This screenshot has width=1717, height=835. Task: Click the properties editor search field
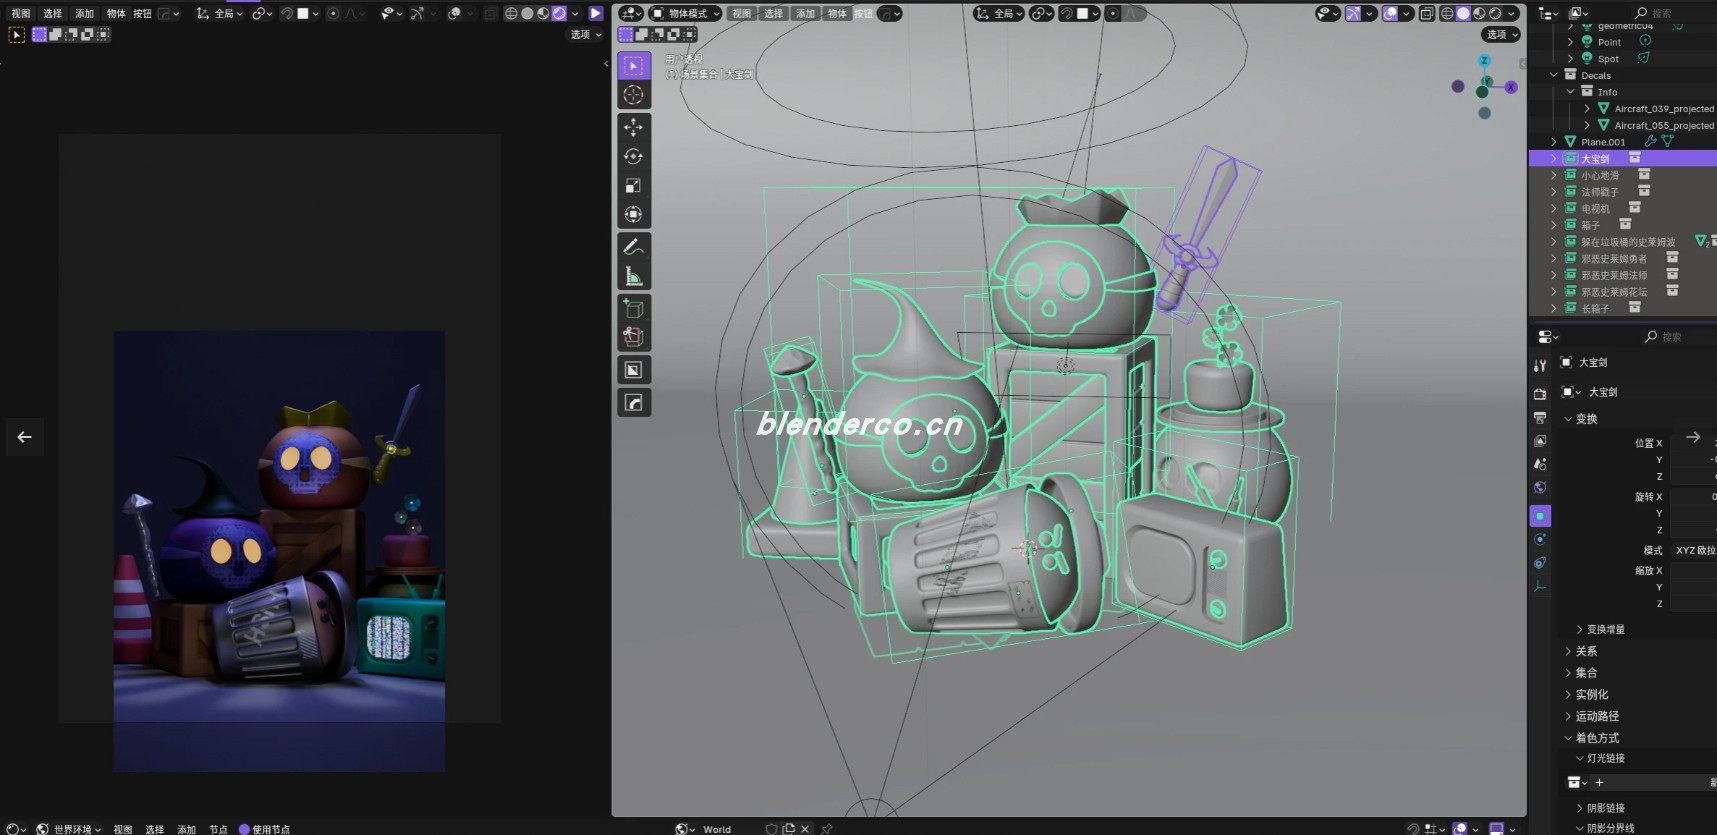1677,336
